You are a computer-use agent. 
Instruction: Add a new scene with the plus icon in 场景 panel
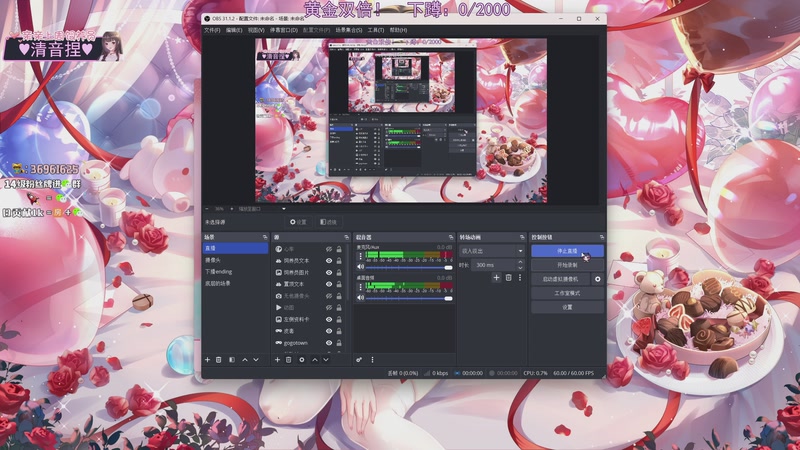click(x=208, y=360)
